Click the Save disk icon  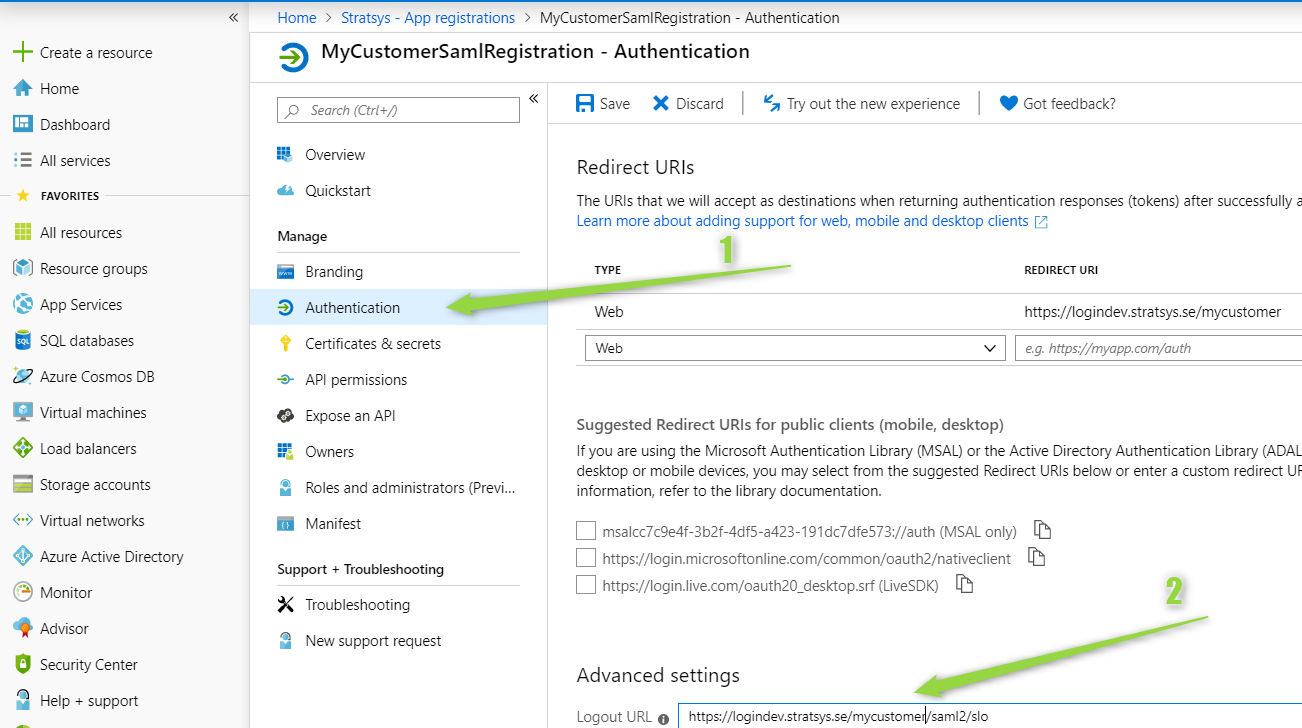tap(585, 103)
